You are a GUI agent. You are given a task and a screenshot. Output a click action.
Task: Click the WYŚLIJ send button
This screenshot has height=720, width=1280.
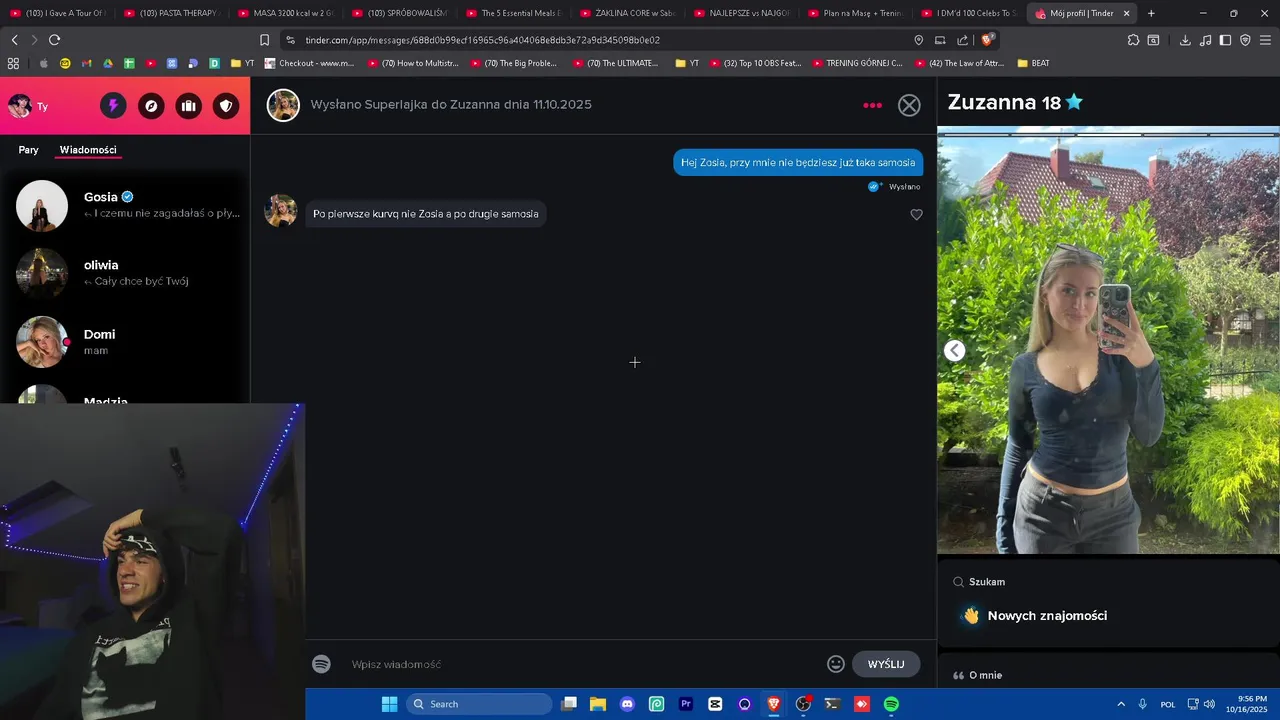click(x=886, y=664)
